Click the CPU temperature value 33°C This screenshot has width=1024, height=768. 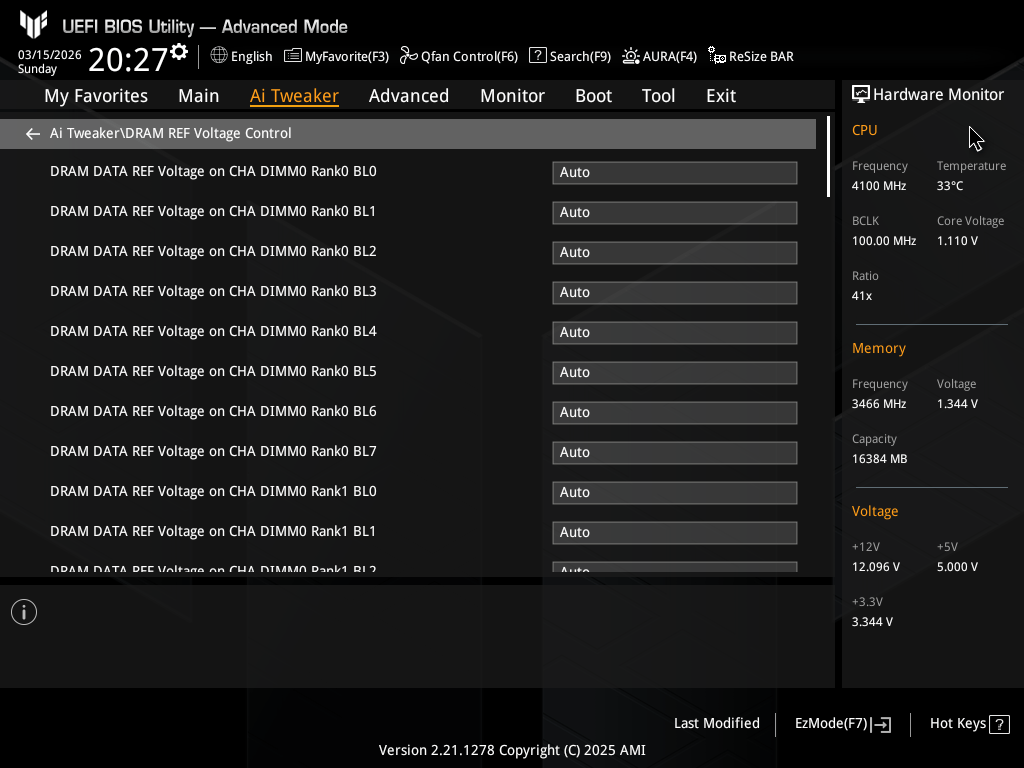coord(950,186)
